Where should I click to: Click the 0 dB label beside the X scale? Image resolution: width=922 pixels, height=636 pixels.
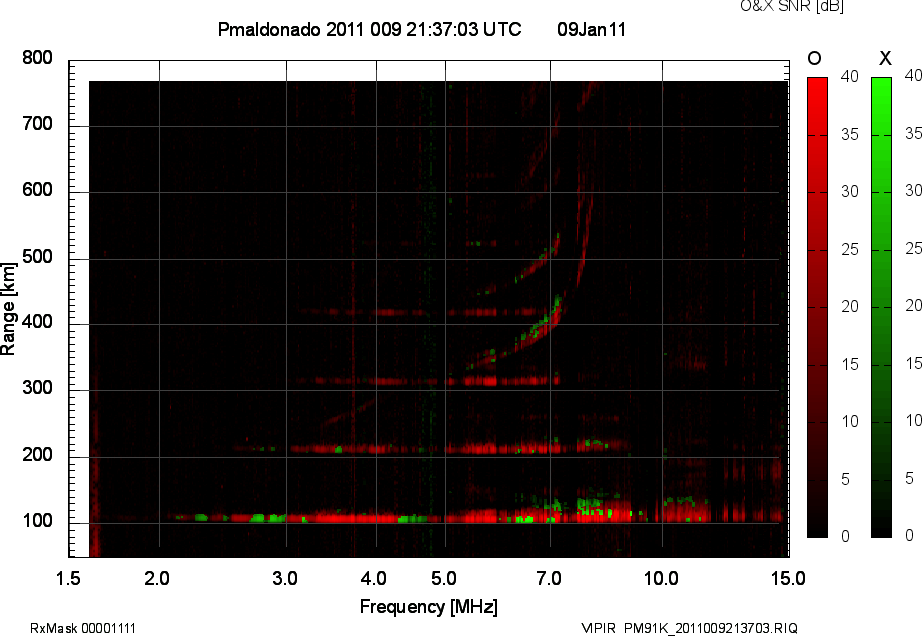[x=909, y=535]
